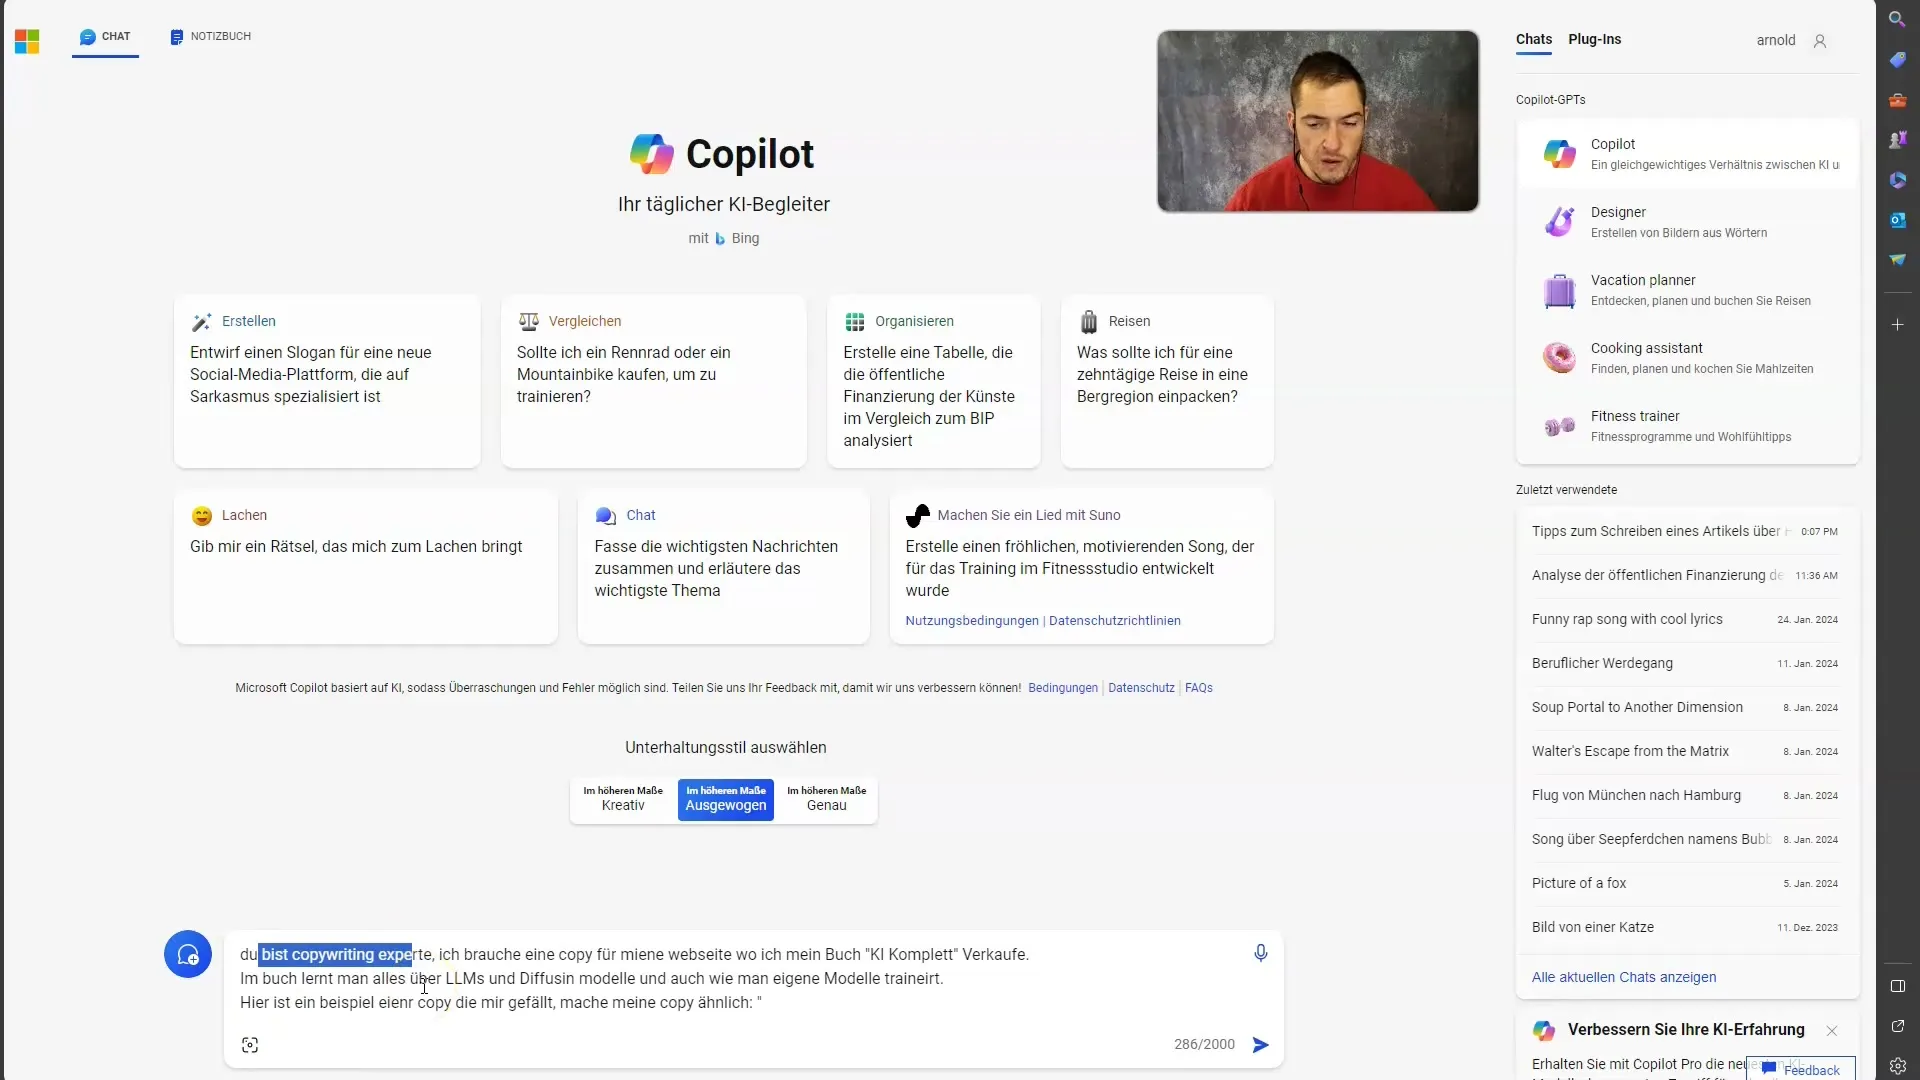Switch to the Plug-ins tab

[x=1596, y=40]
